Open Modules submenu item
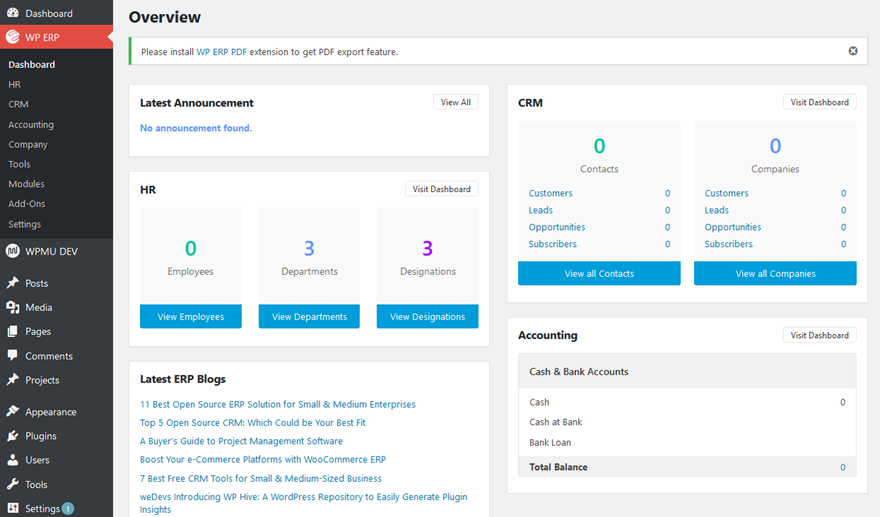This screenshot has height=517, width=880. [26, 184]
